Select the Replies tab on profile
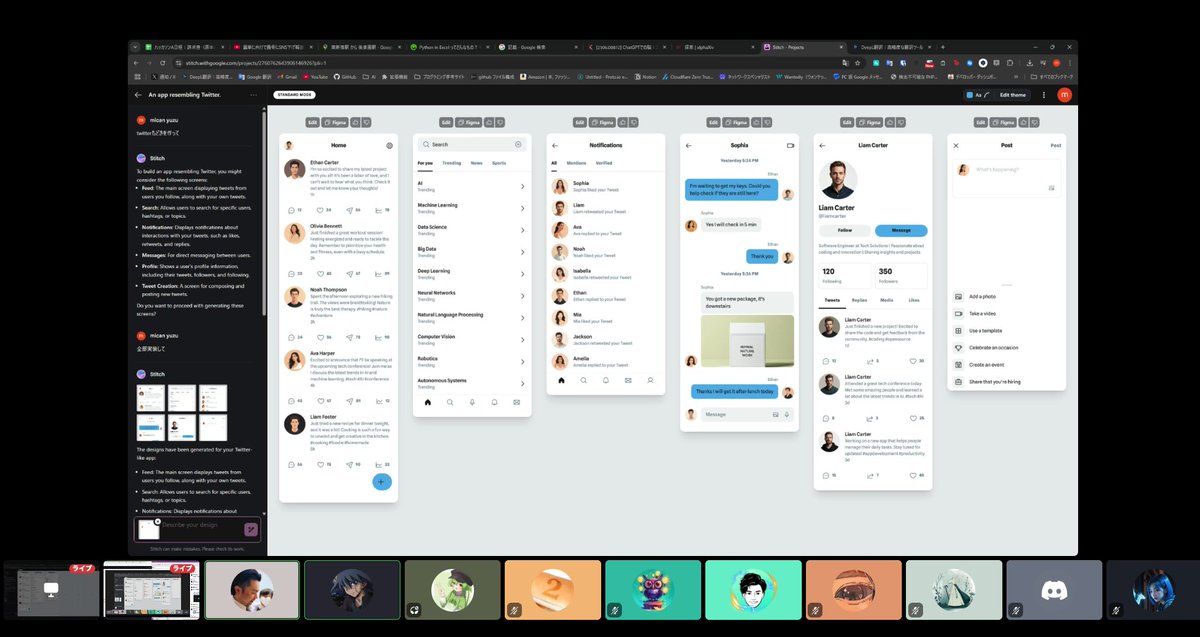The height and width of the screenshot is (637, 1200). [859, 300]
